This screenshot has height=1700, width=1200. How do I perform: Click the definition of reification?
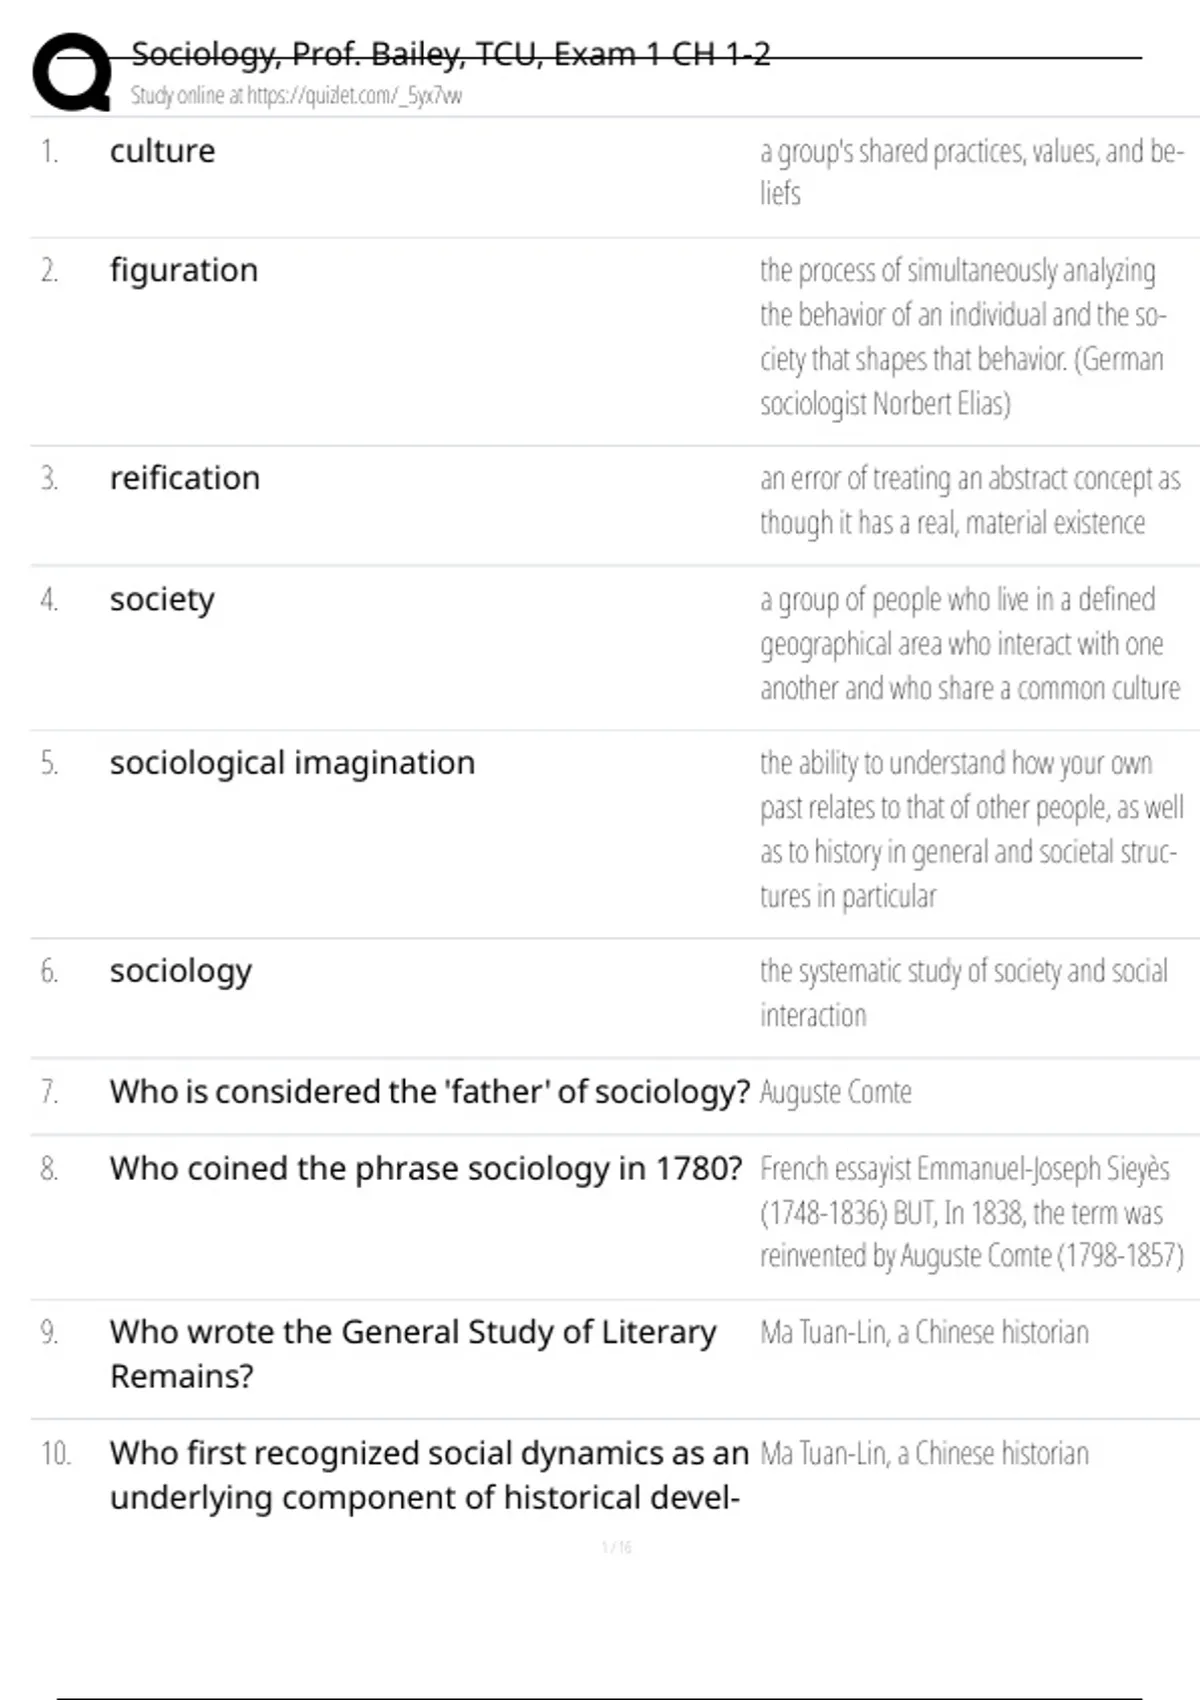coord(969,500)
